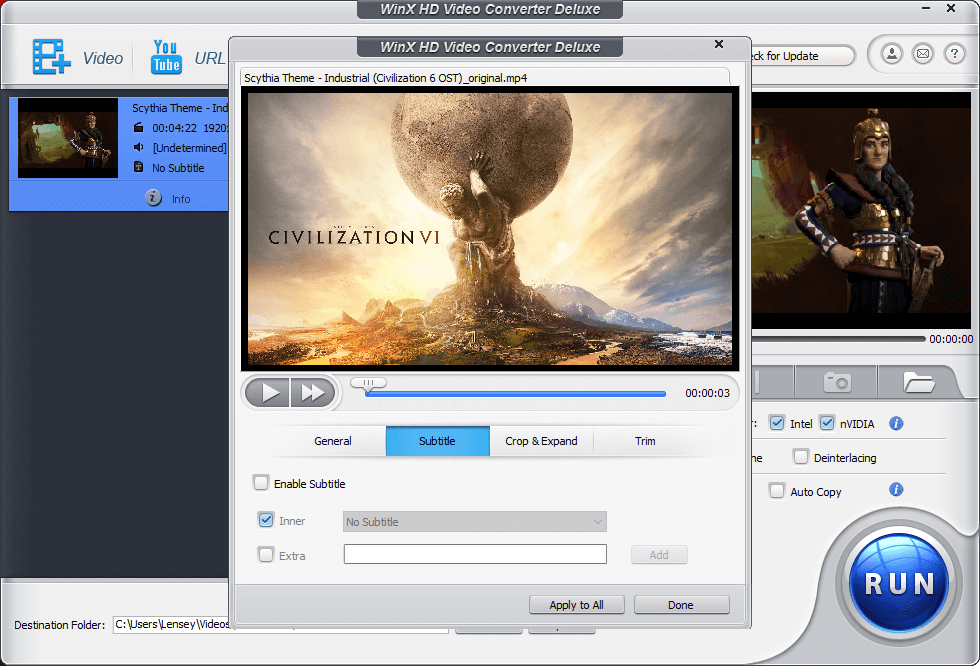Click the Add subtitle button
This screenshot has height=666, width=980.
point(659,555)
